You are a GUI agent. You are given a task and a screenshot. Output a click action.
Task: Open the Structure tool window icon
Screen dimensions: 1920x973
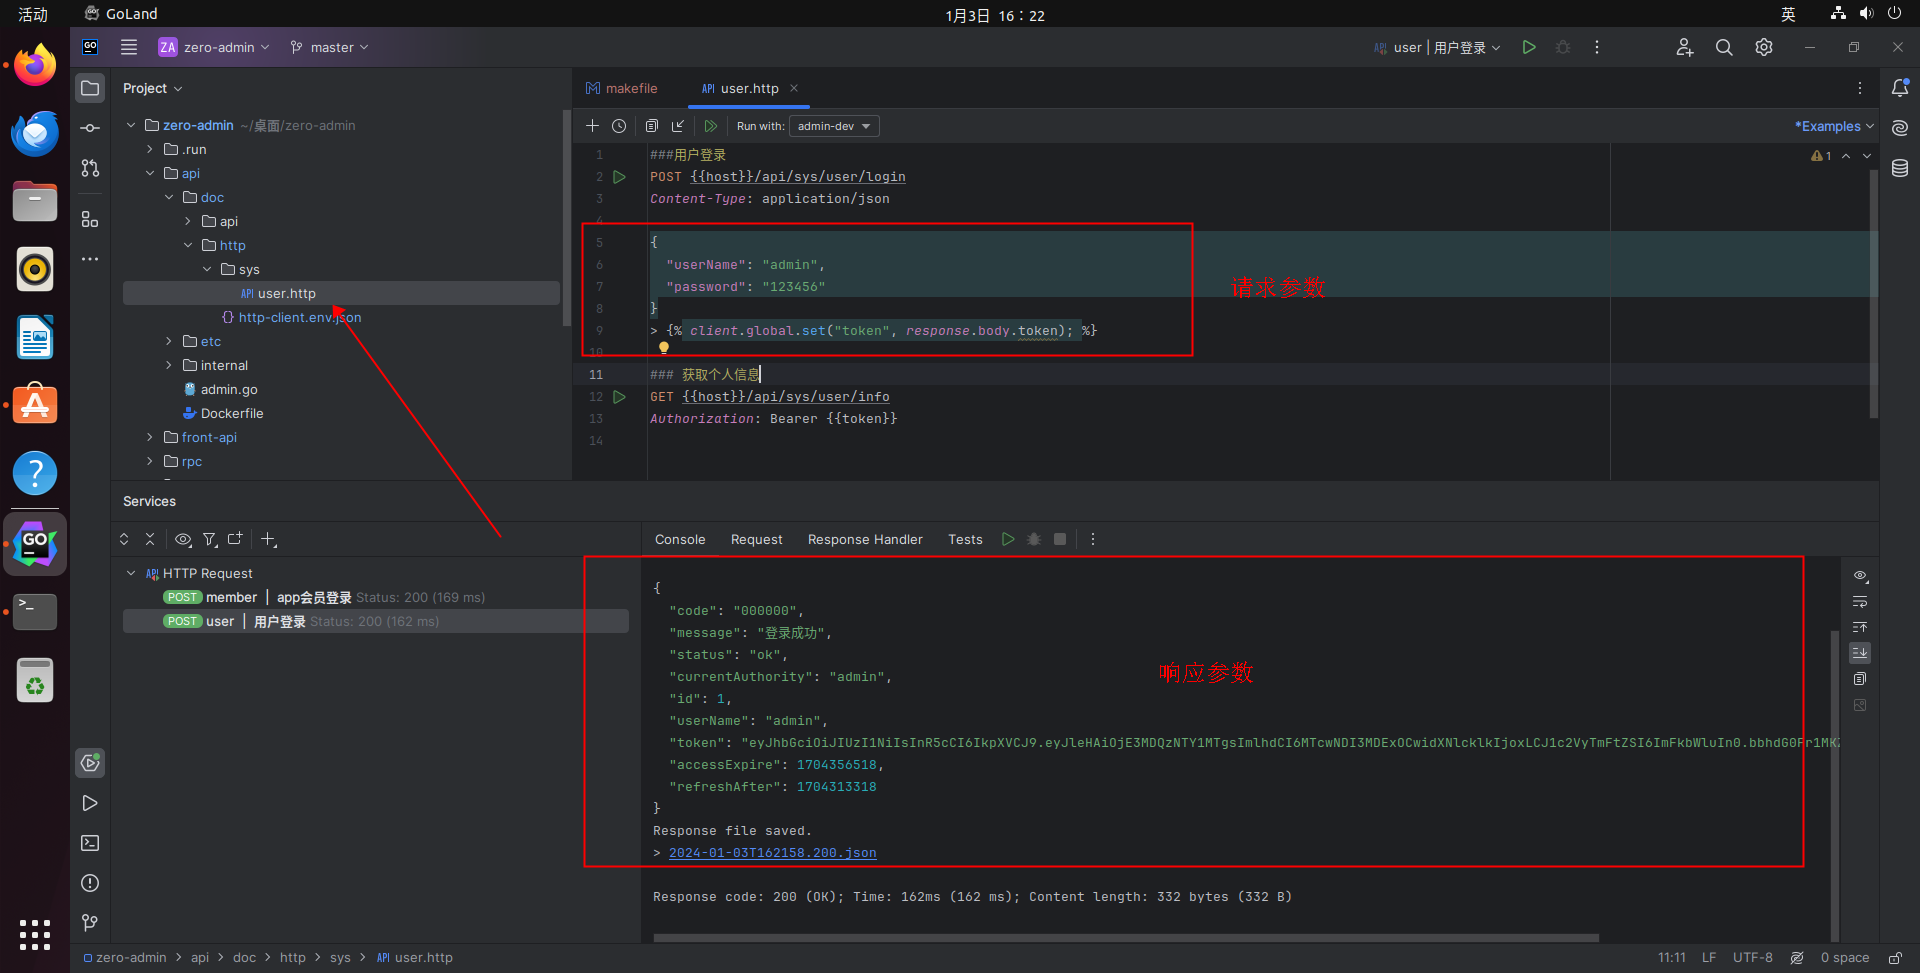(90, 219)
